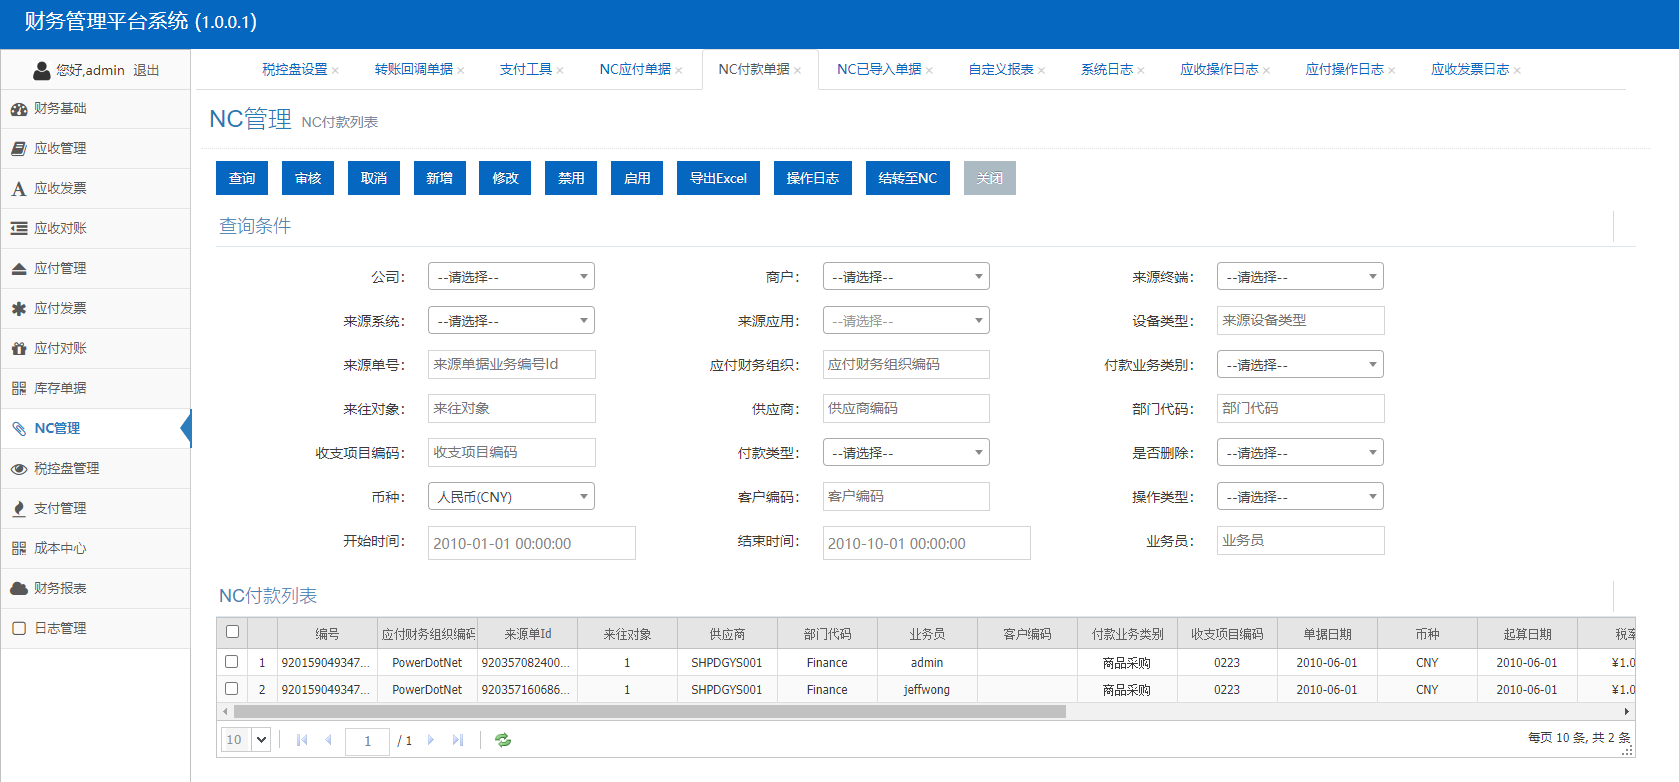Click the 新增 button
Viewport: 1679px width, 782px height.
pyautogui.click(x=439, y=178)
